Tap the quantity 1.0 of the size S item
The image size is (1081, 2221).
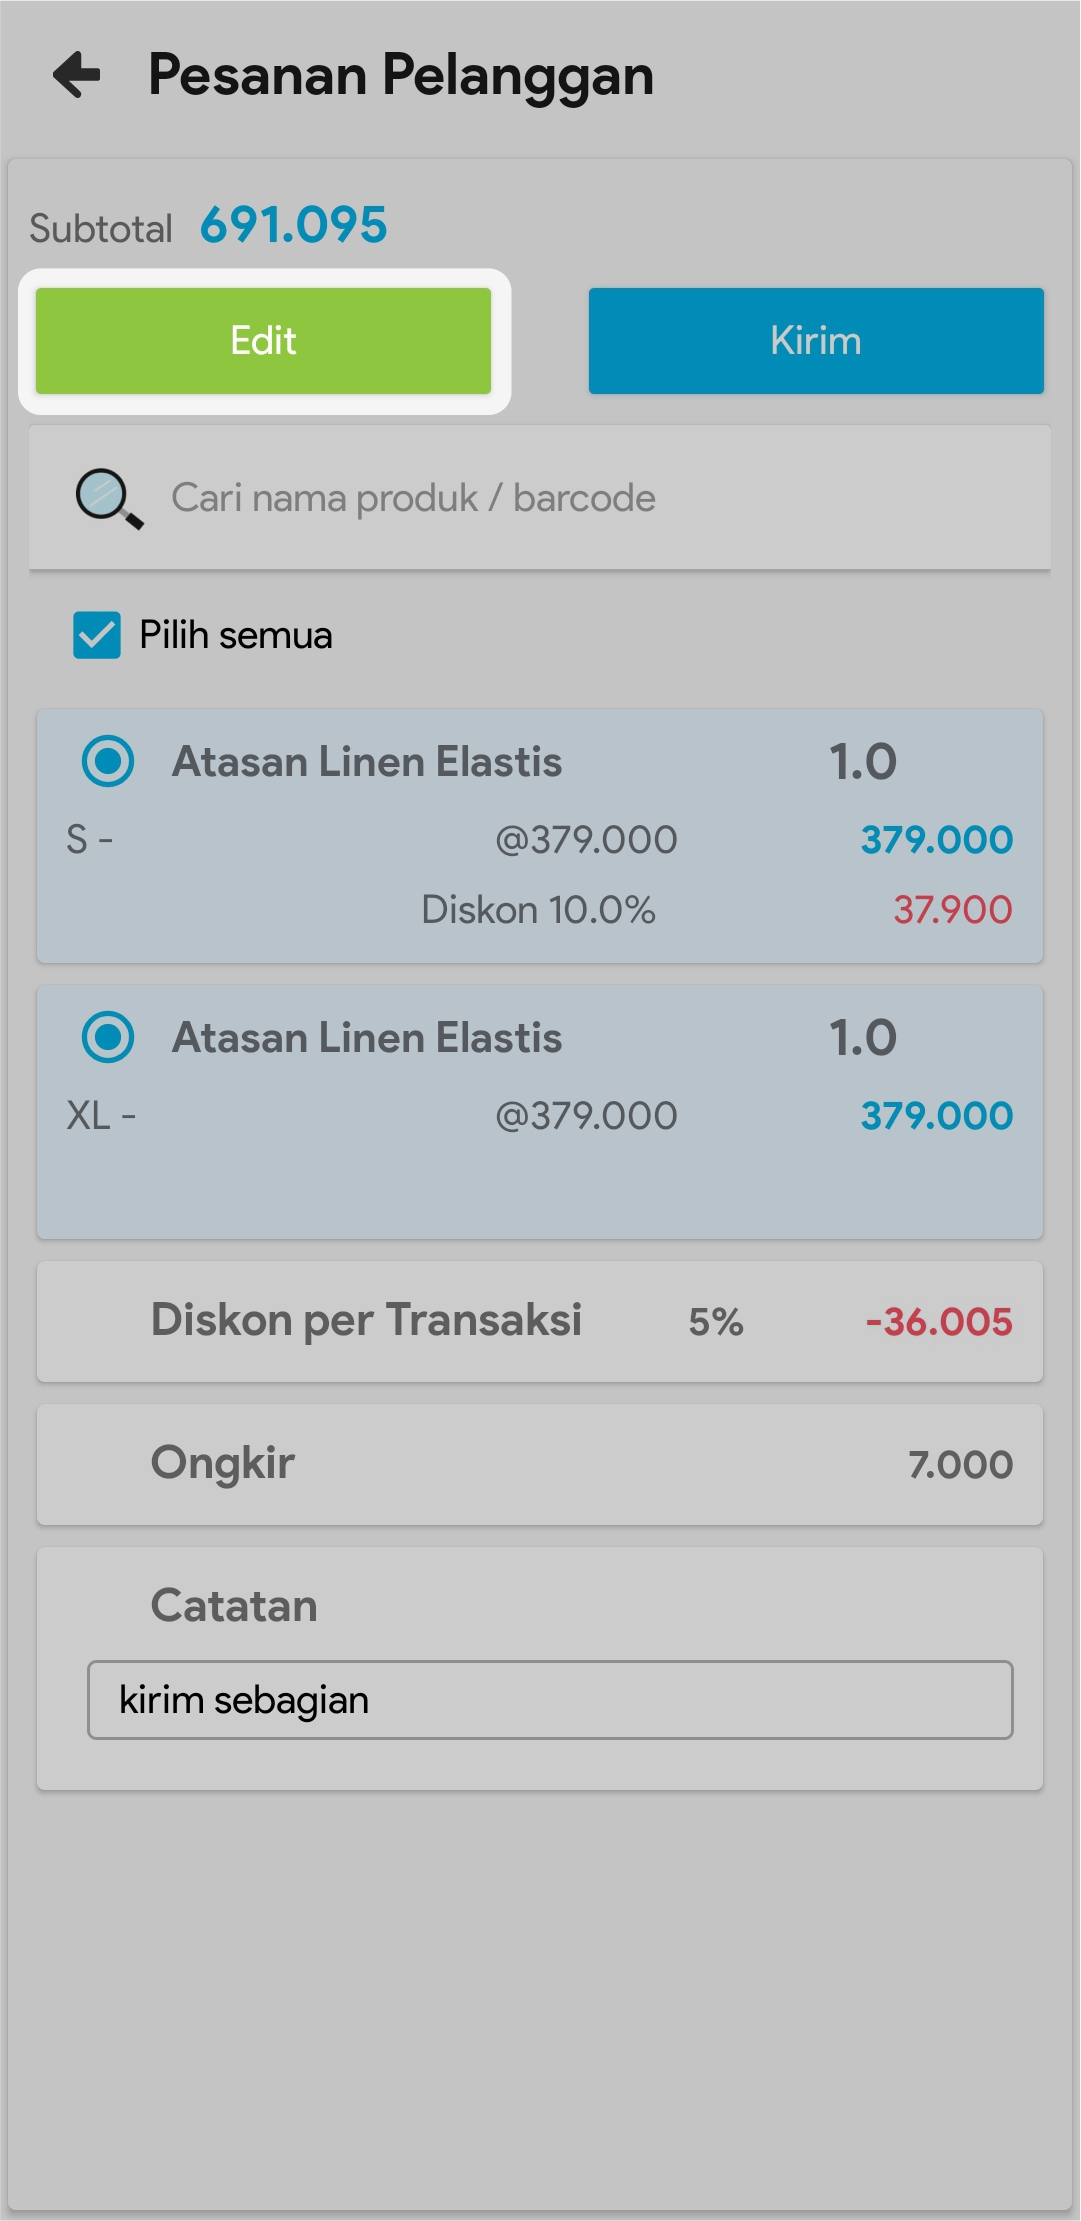click(862, 762)
